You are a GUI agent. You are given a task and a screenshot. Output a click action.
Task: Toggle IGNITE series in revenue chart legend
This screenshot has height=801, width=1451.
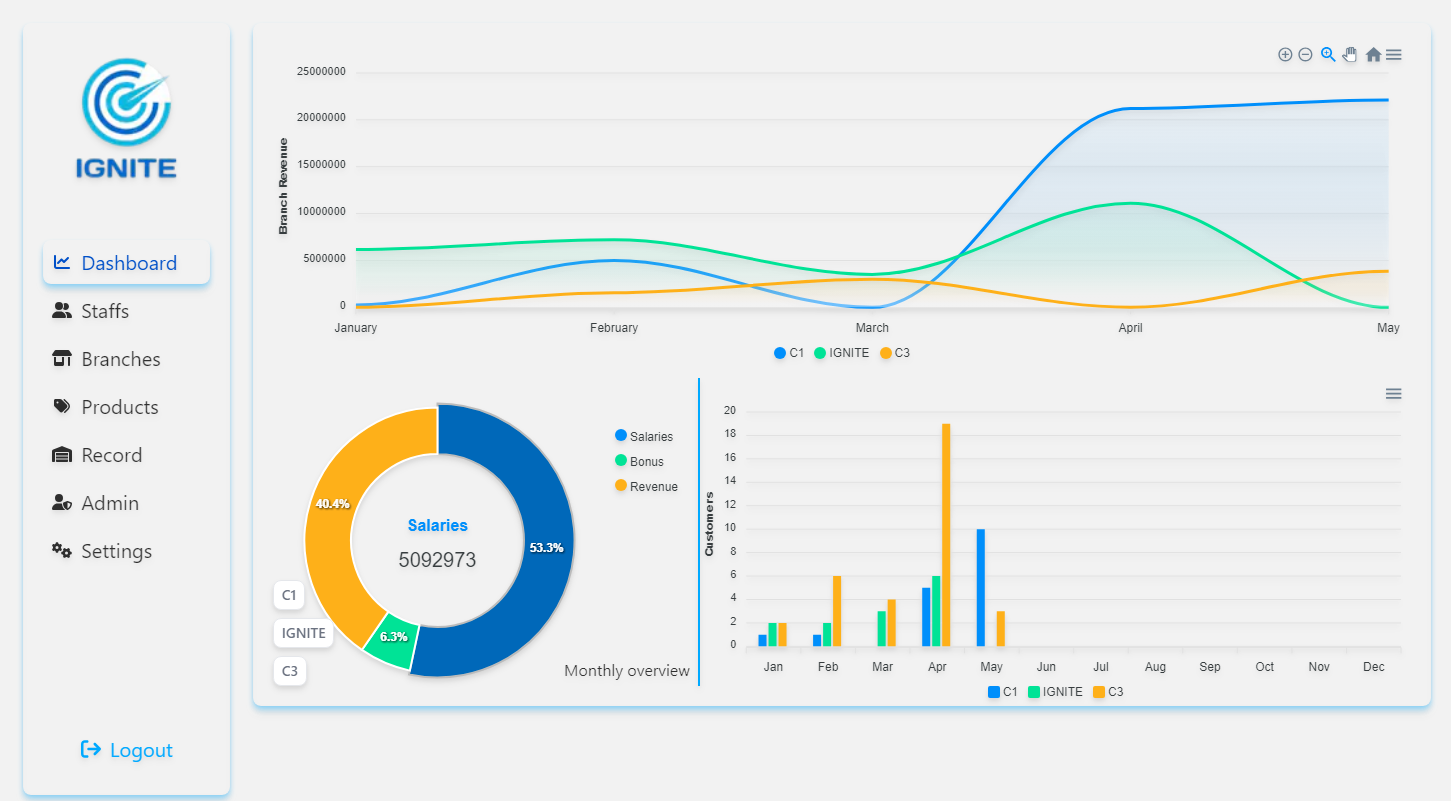tap(842, 353)
